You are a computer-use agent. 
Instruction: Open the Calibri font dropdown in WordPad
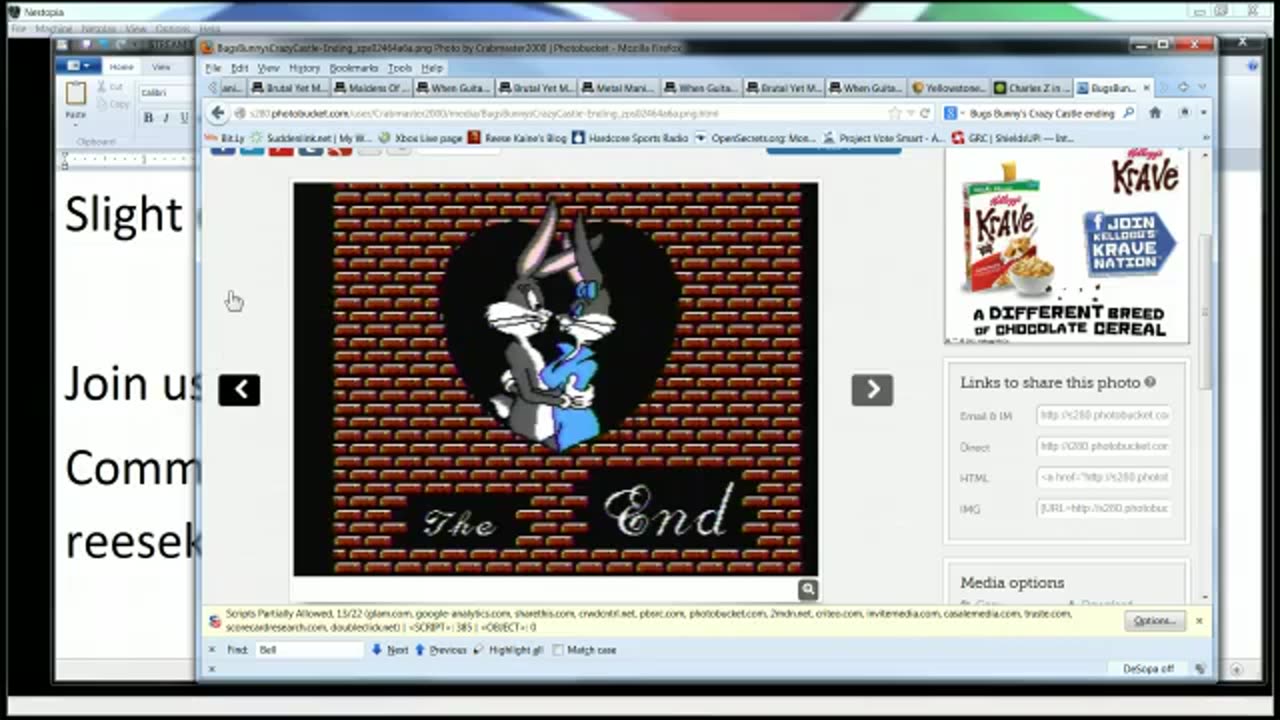pyautogui.click(x=166, y=93)
